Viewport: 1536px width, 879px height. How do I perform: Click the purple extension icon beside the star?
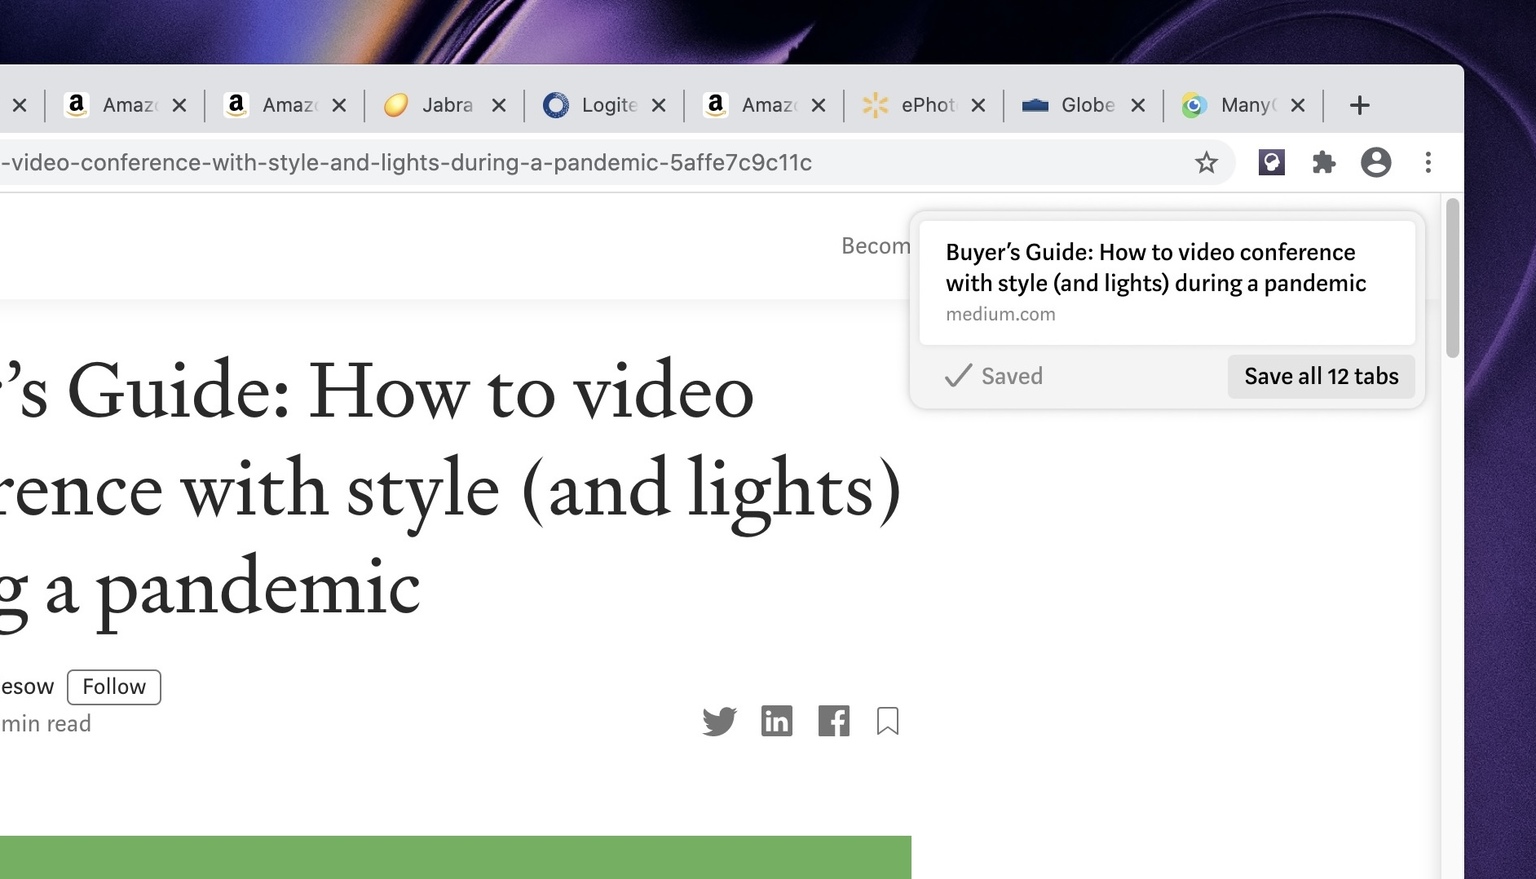(1271, 162)
